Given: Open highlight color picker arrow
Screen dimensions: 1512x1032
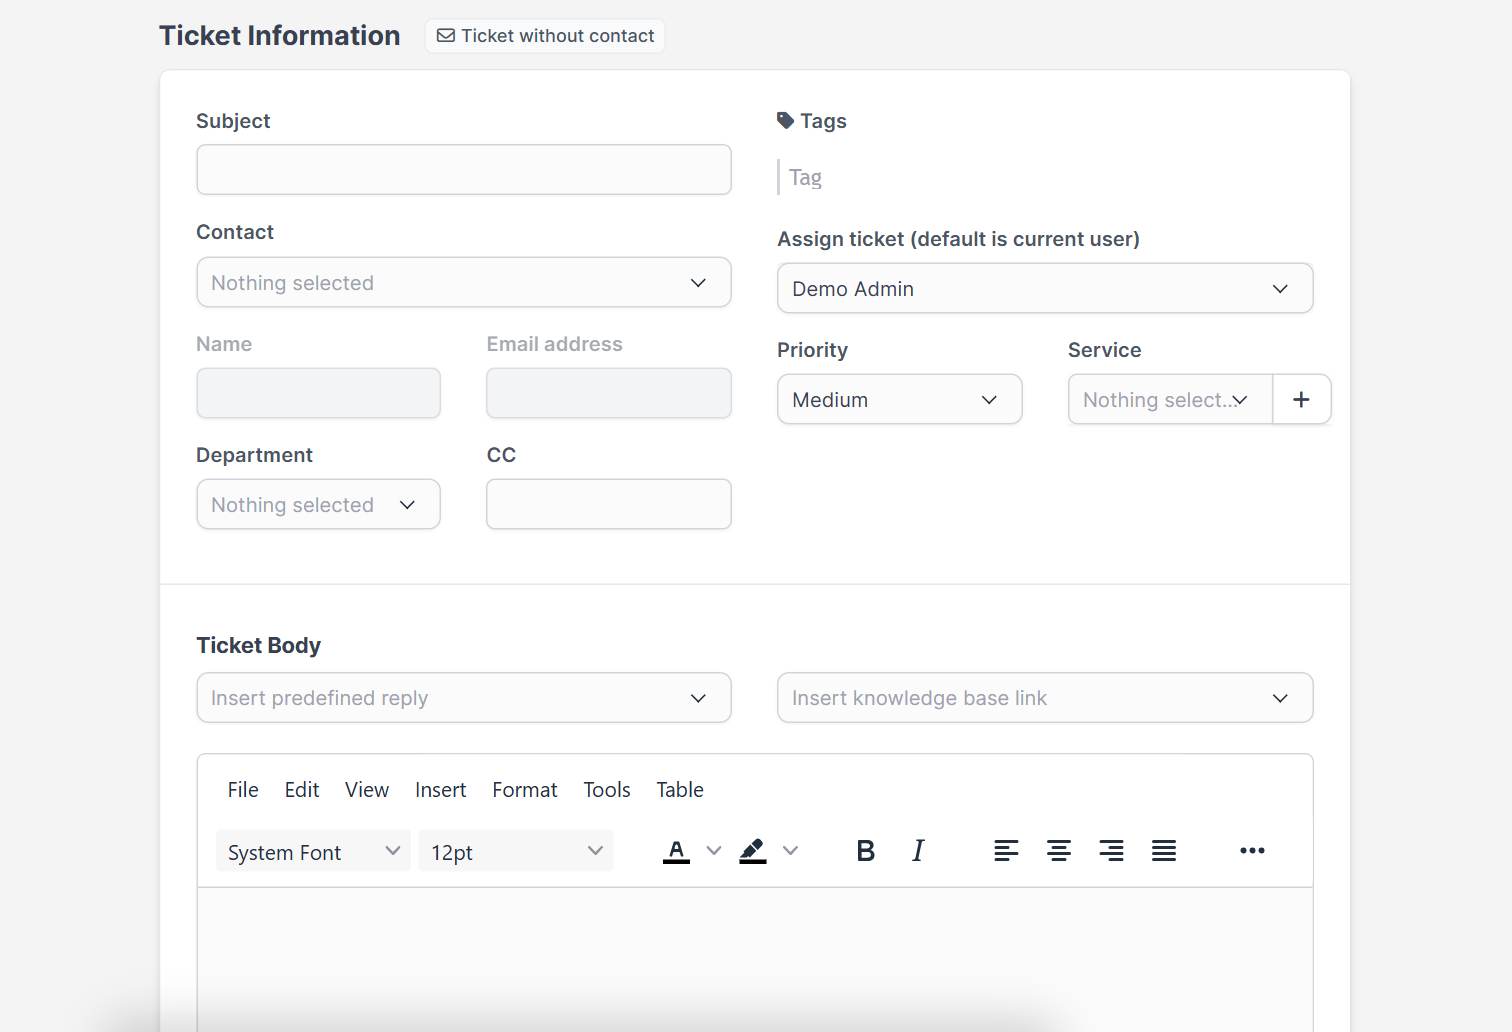Looking at the screenshot, I should tap(791, 851).
